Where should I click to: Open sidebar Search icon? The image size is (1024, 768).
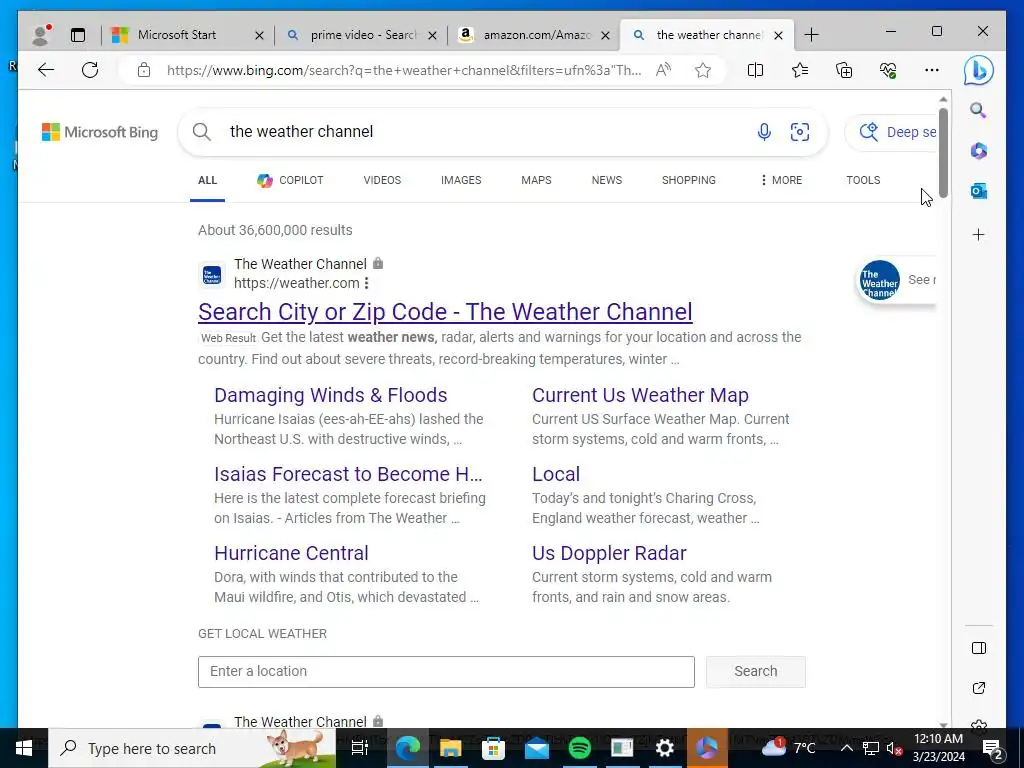click(x=978, y=110)
